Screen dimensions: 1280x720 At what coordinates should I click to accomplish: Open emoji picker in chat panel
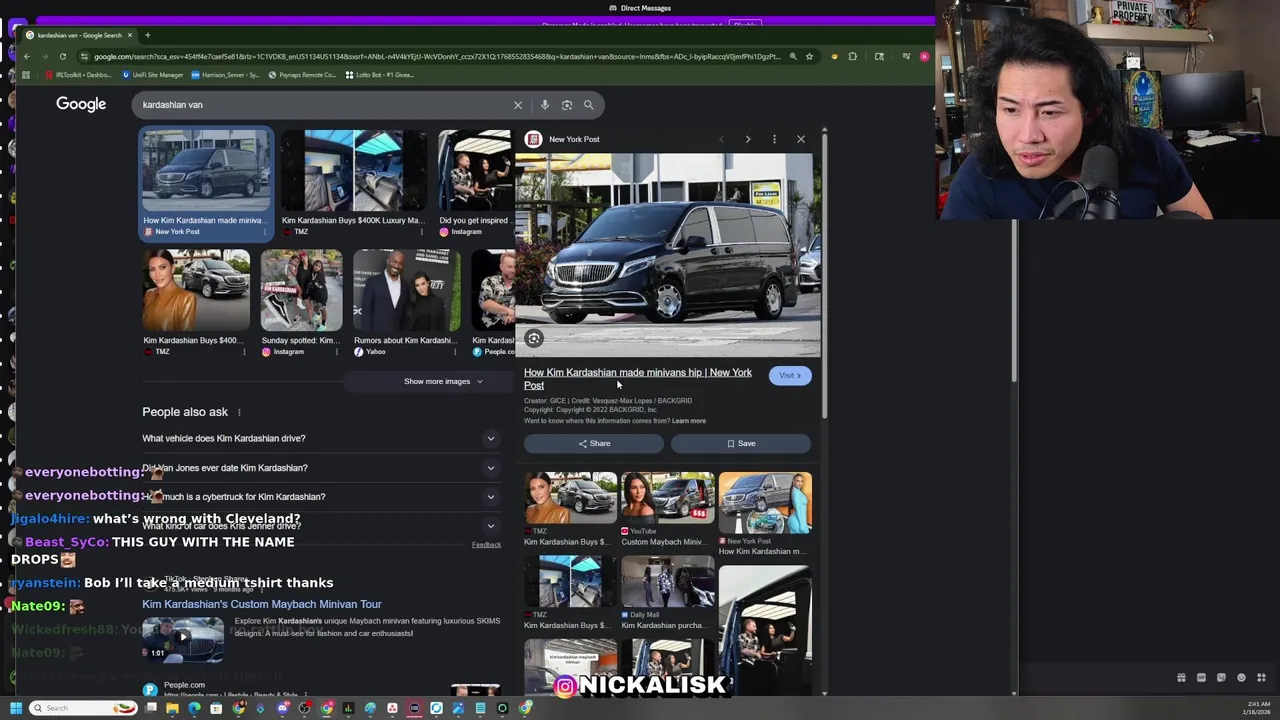pyautogui.click(x=1241, y=678)
